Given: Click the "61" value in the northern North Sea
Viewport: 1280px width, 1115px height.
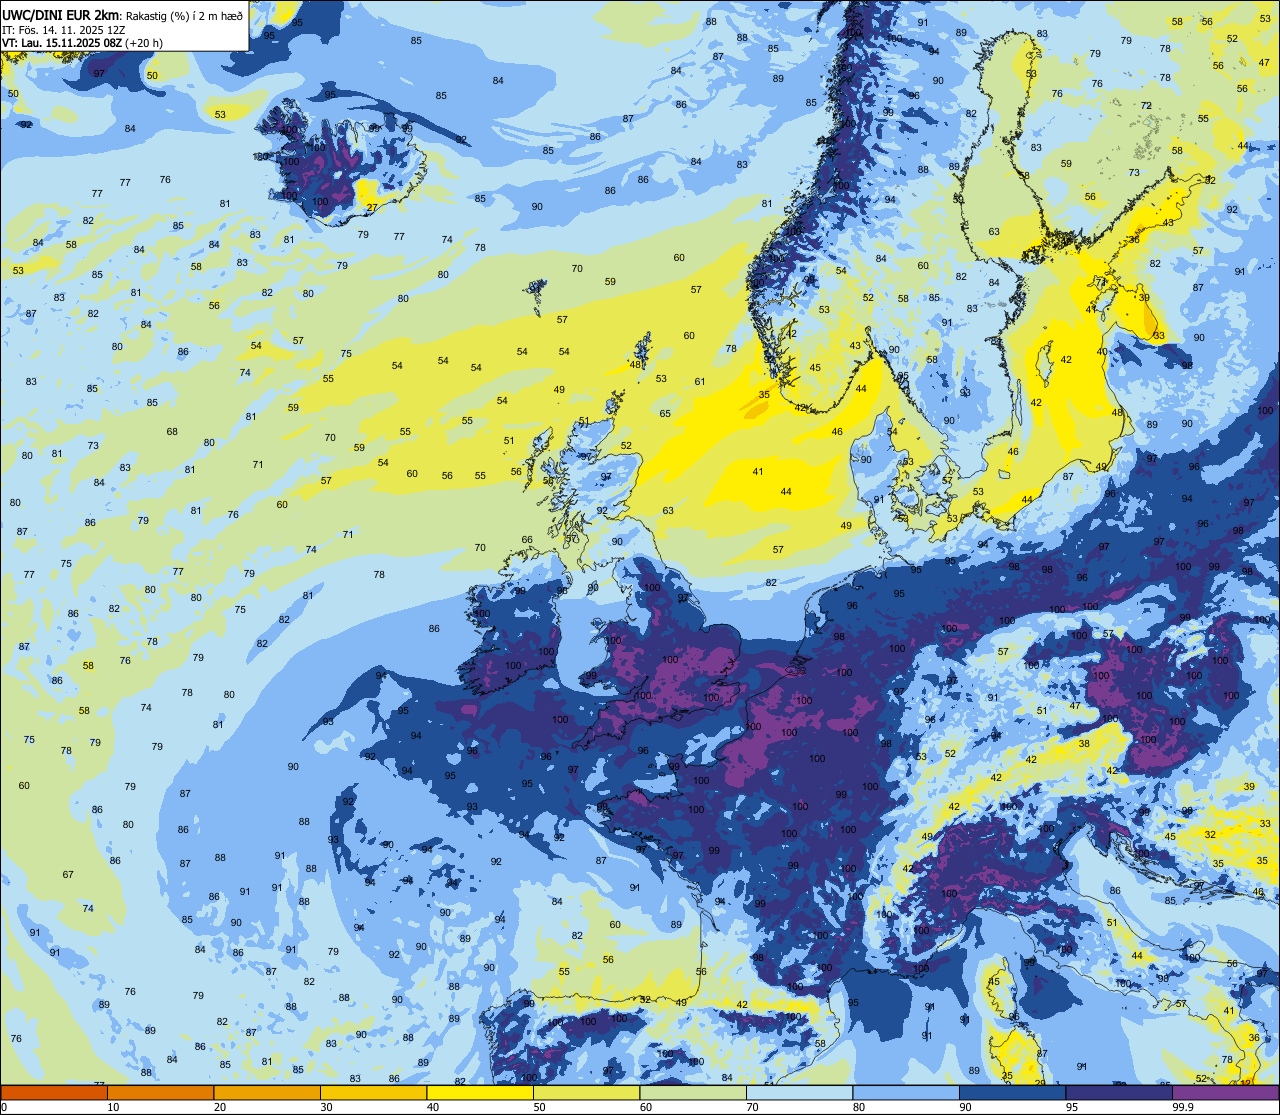Looking at the screenshot, I should click(700, 381).
